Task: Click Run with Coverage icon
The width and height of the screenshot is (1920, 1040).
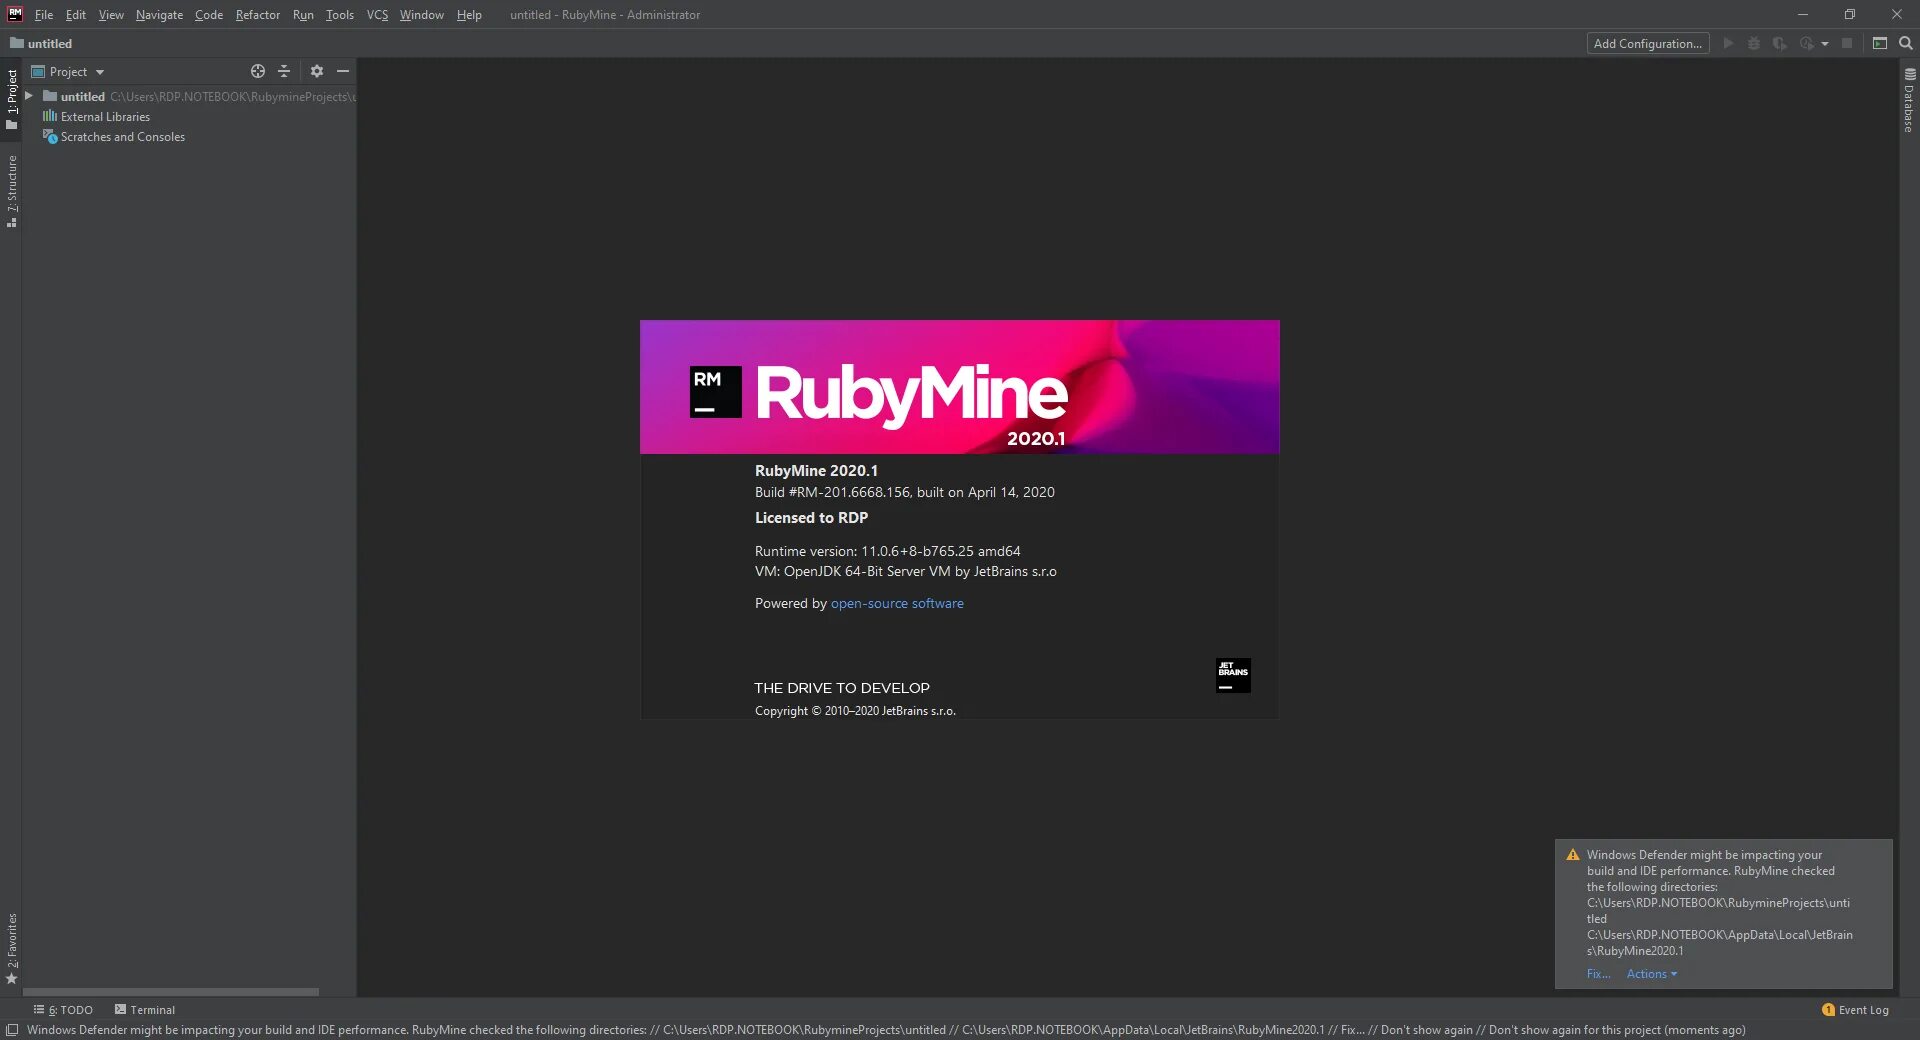Action: pyautogui.click(x=1779, y=43)
